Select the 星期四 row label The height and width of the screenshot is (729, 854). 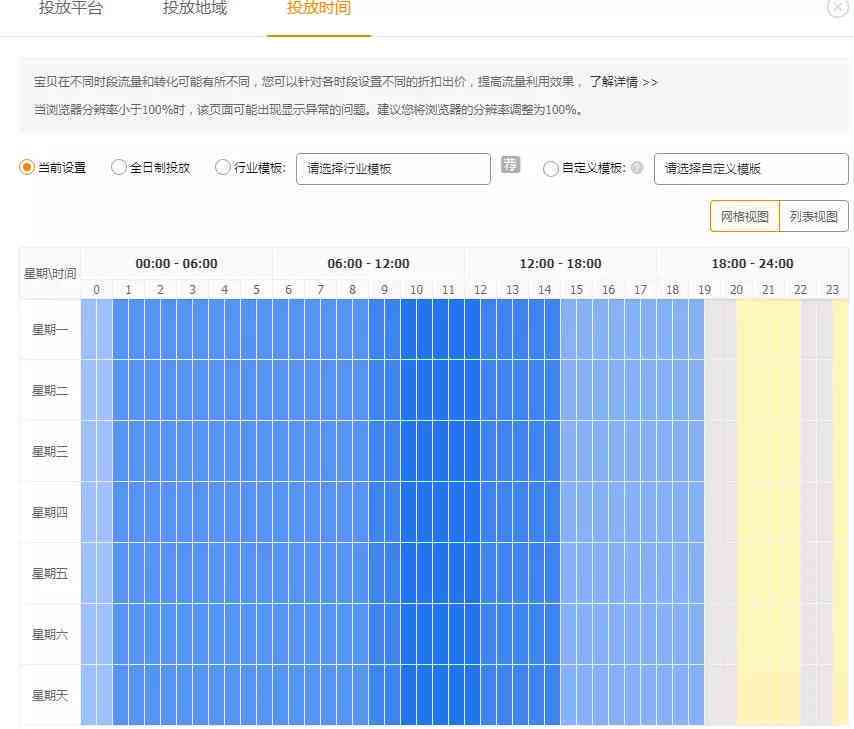50,512
